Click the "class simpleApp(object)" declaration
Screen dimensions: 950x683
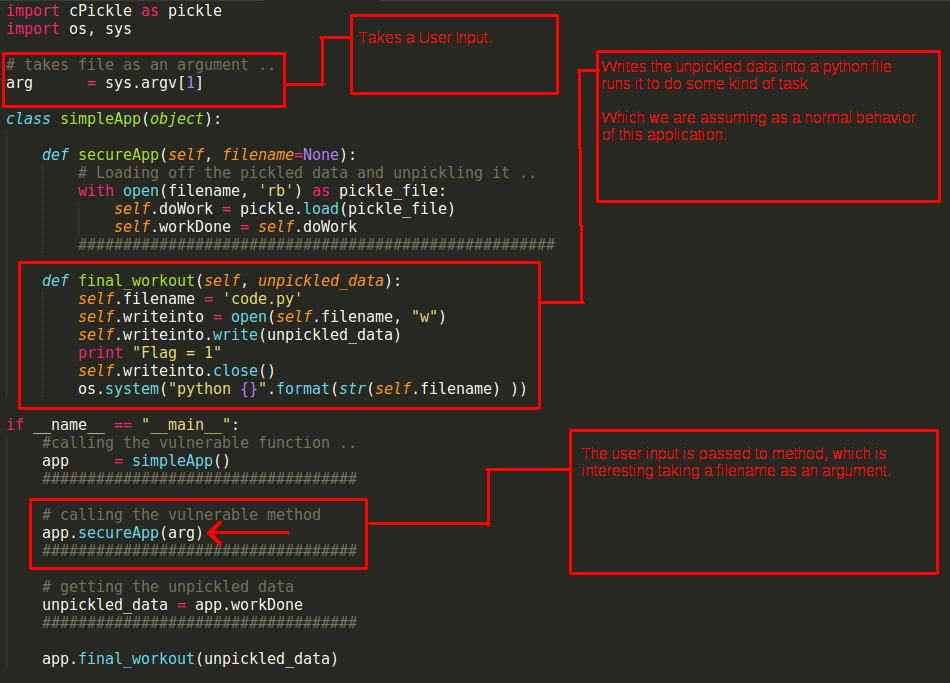[x=113, y=119]
